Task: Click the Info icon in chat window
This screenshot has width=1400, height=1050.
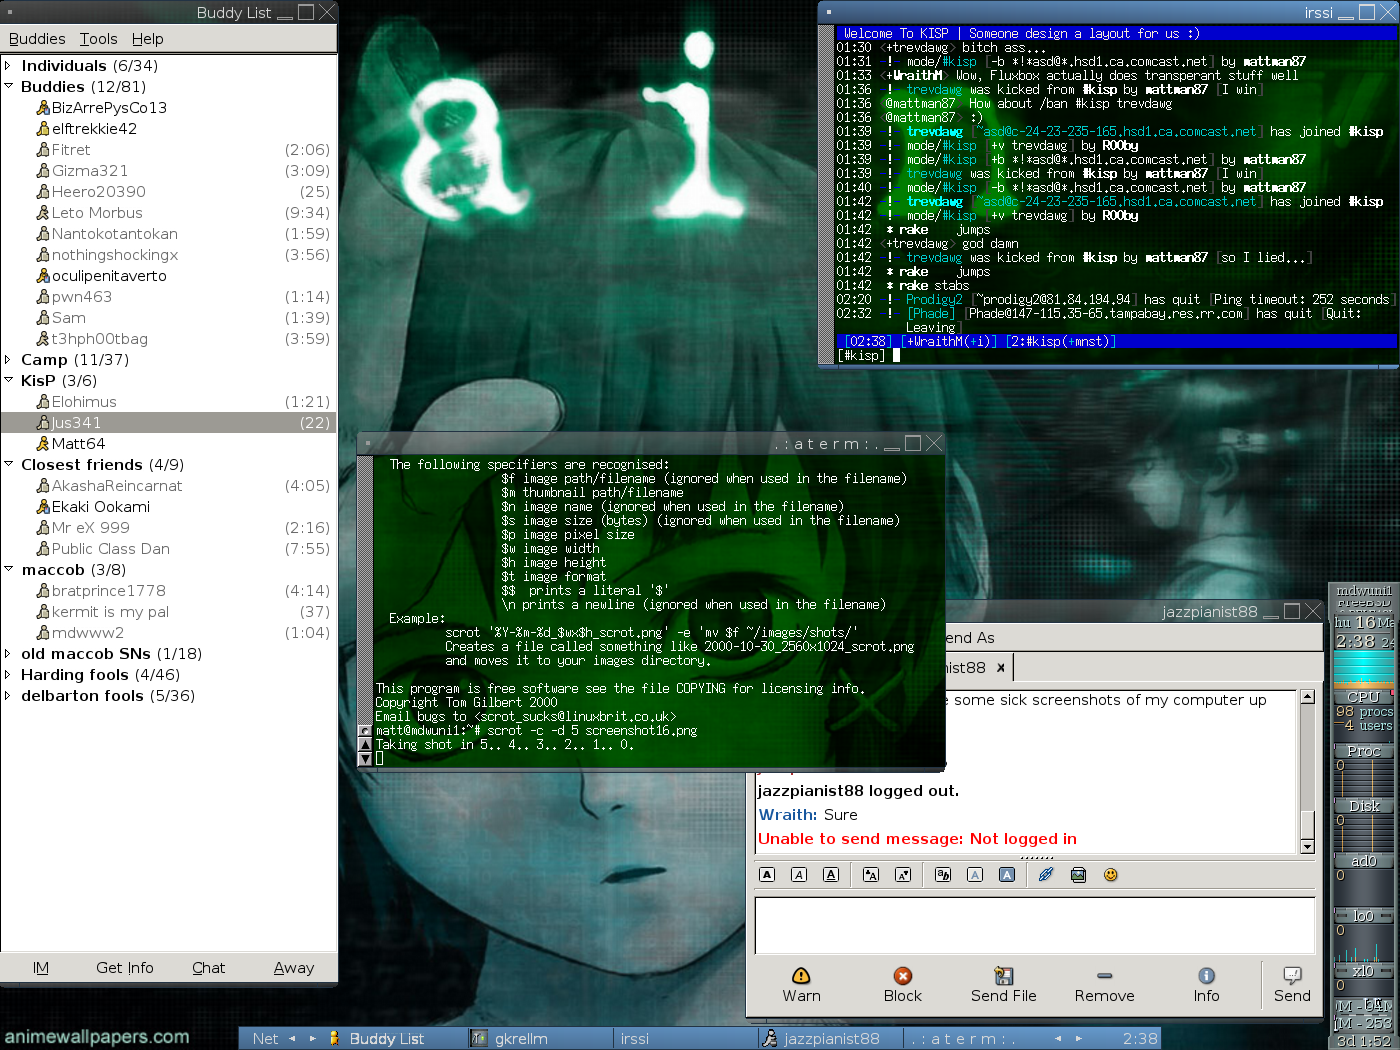Action: tap(1206, 976)
